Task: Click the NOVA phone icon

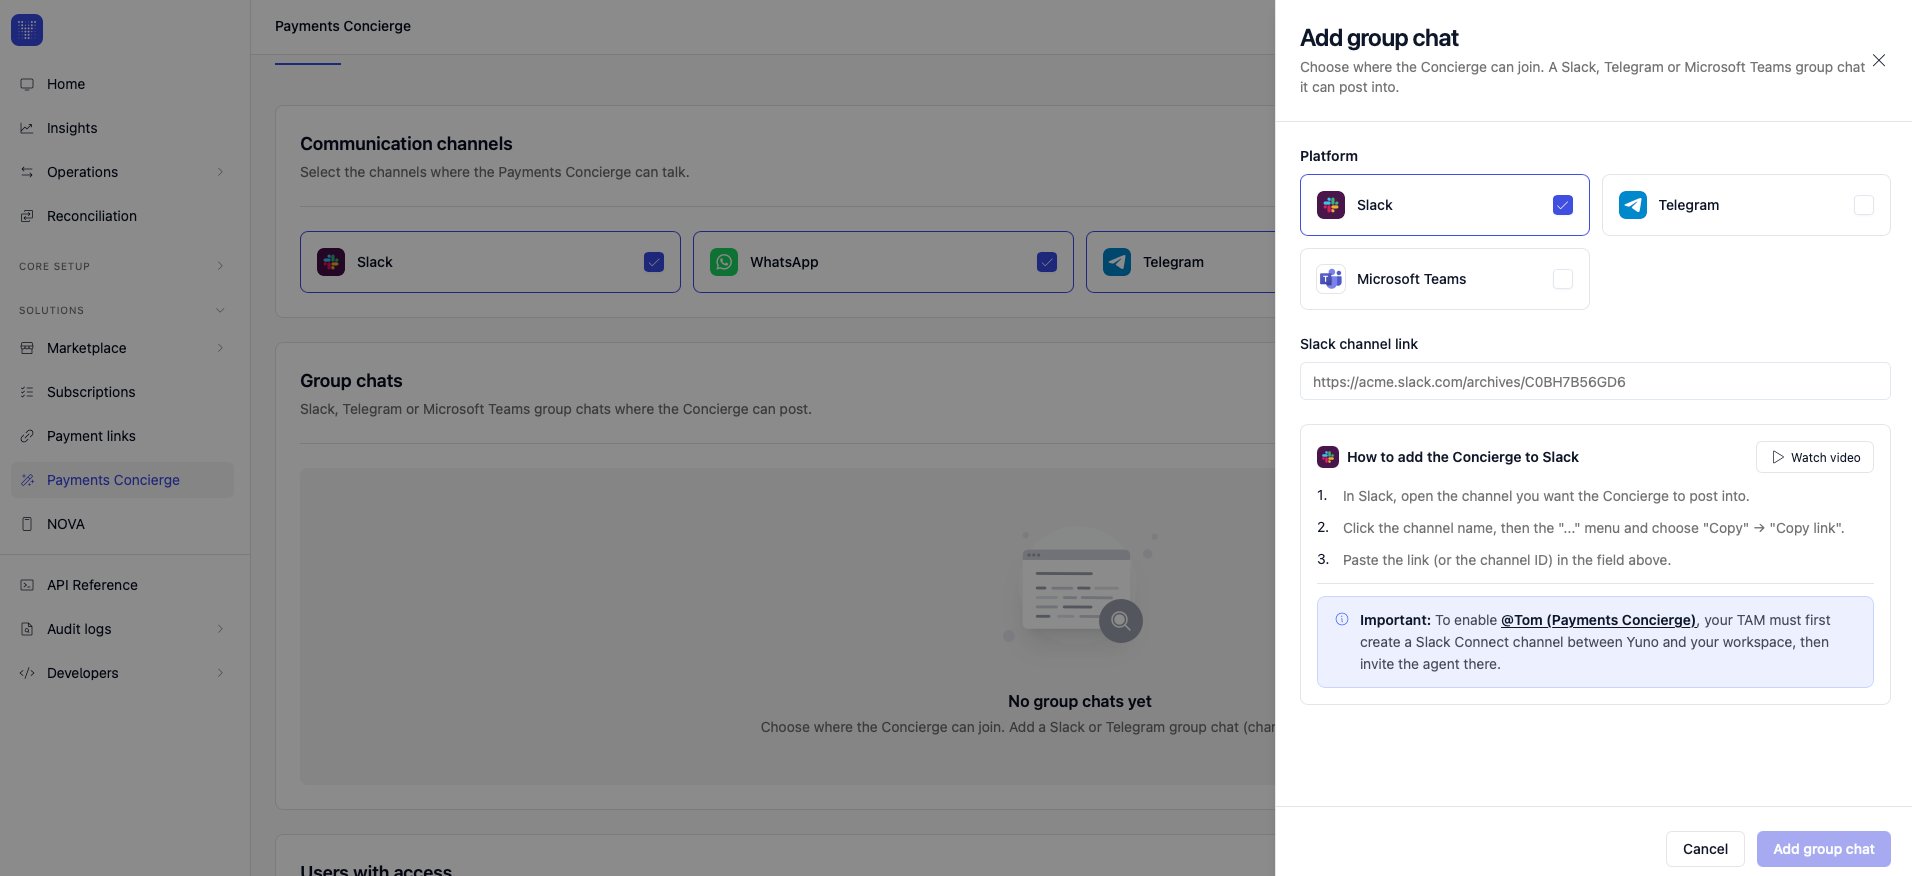Action: (27, 524)
